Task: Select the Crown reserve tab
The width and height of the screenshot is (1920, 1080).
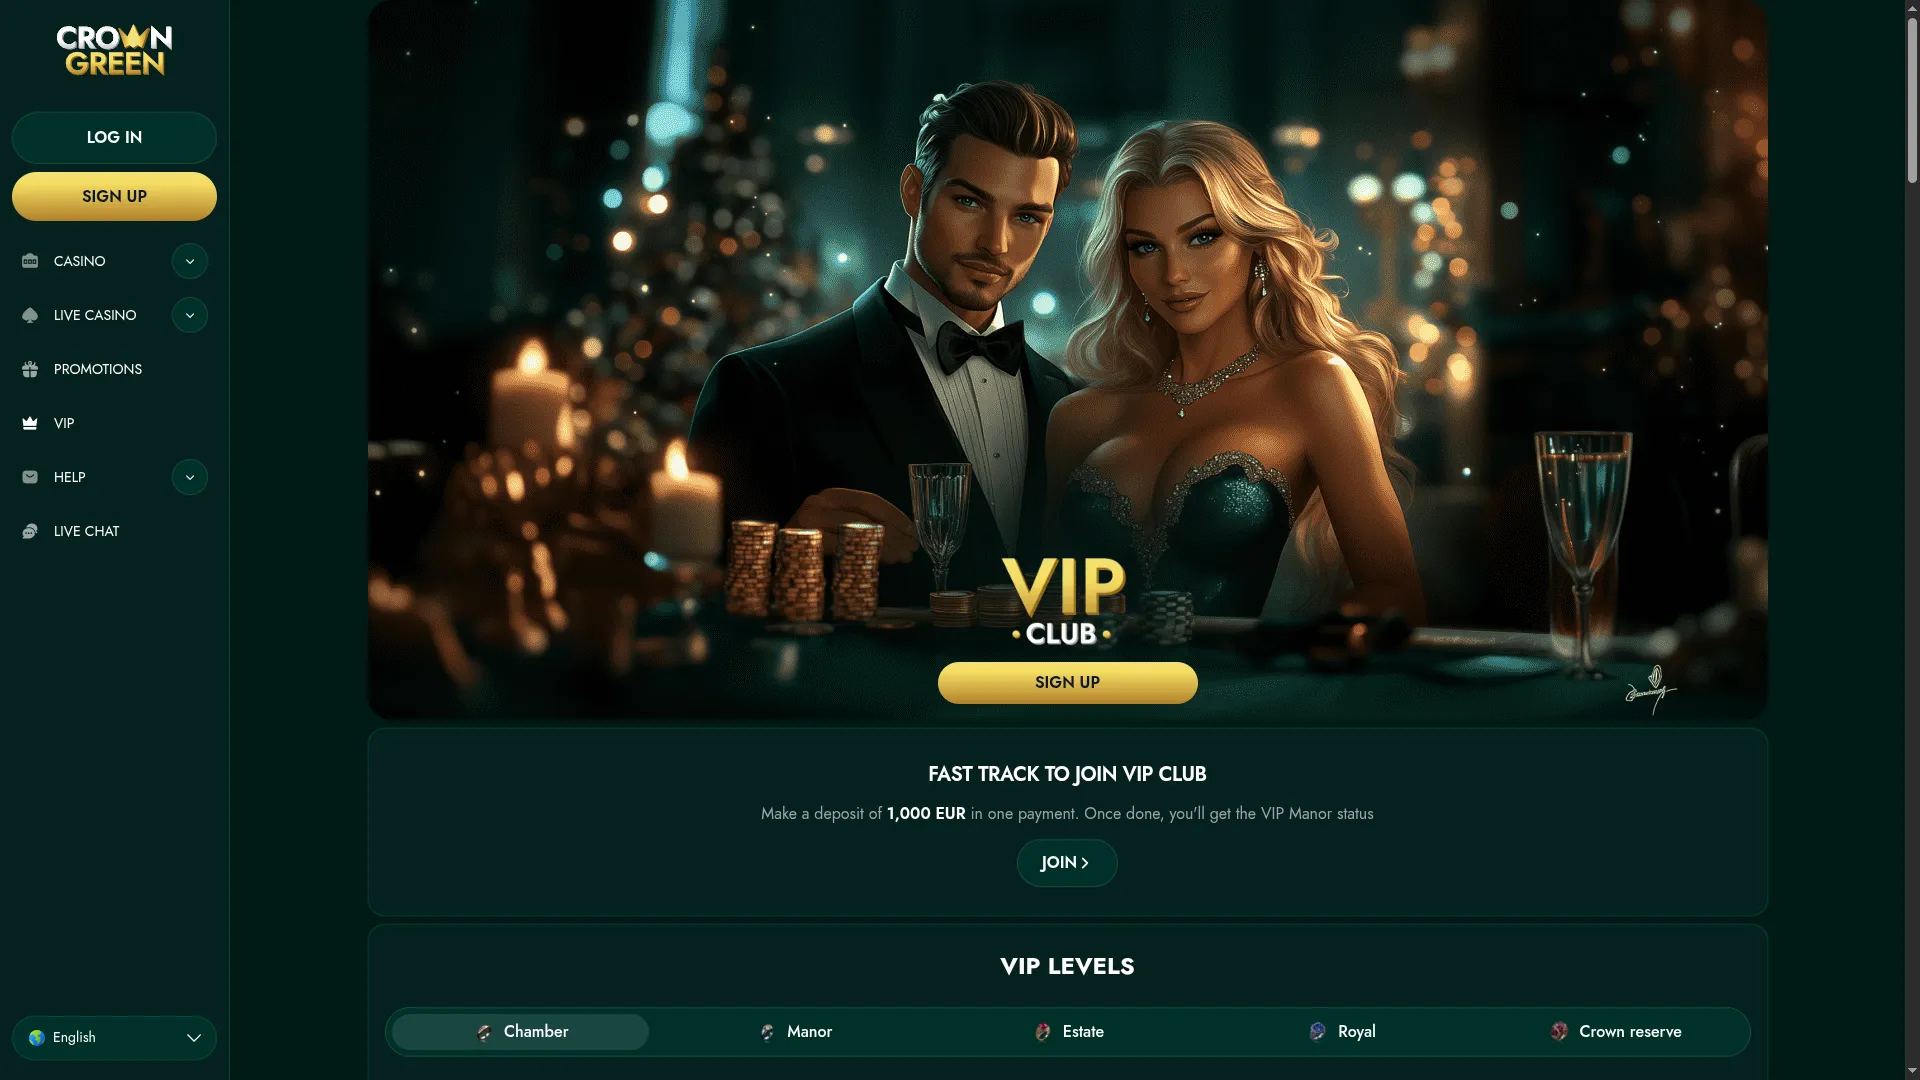Action: [1616, 1032]
